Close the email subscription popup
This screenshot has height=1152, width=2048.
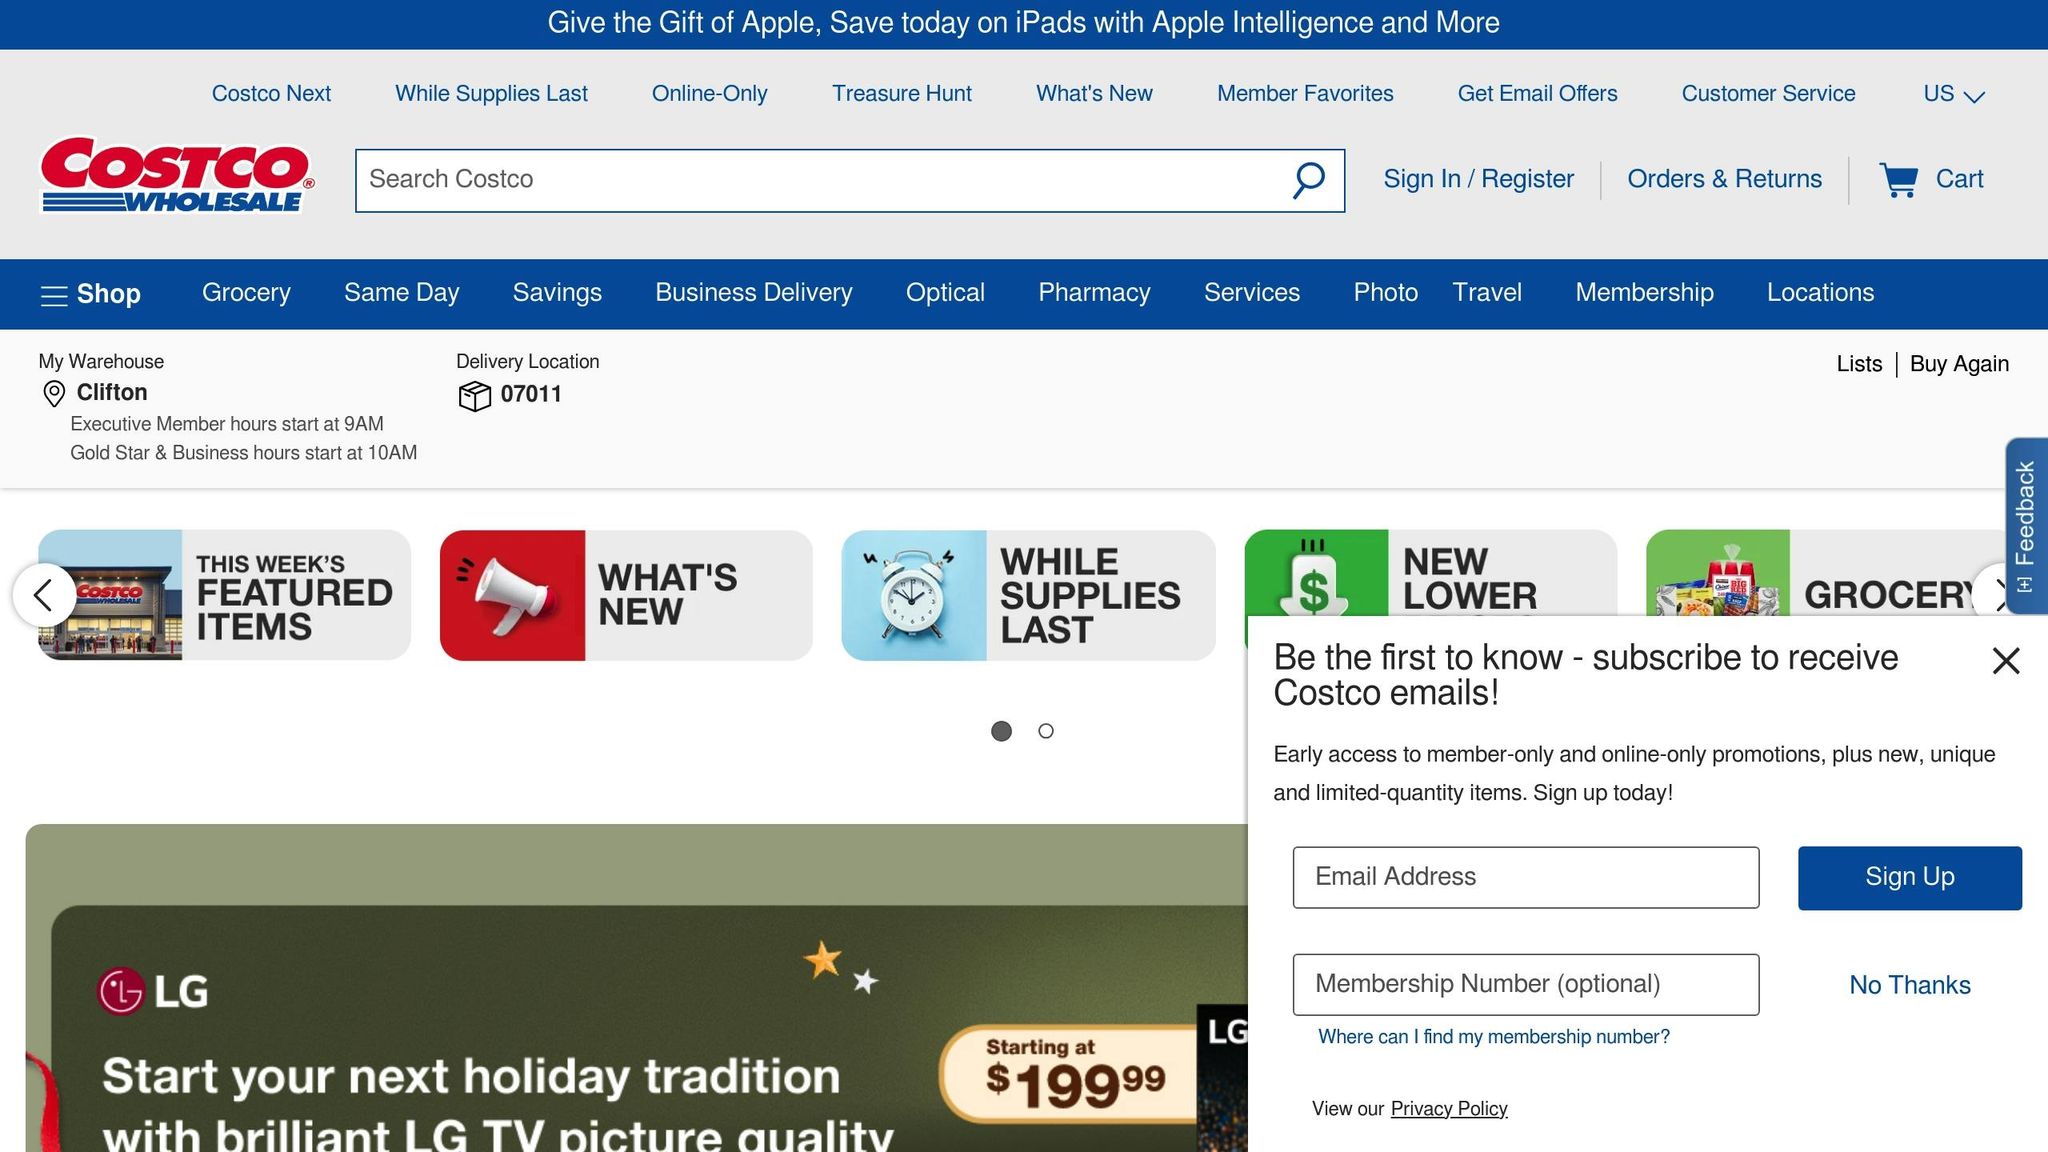[x=2005, y=661]
